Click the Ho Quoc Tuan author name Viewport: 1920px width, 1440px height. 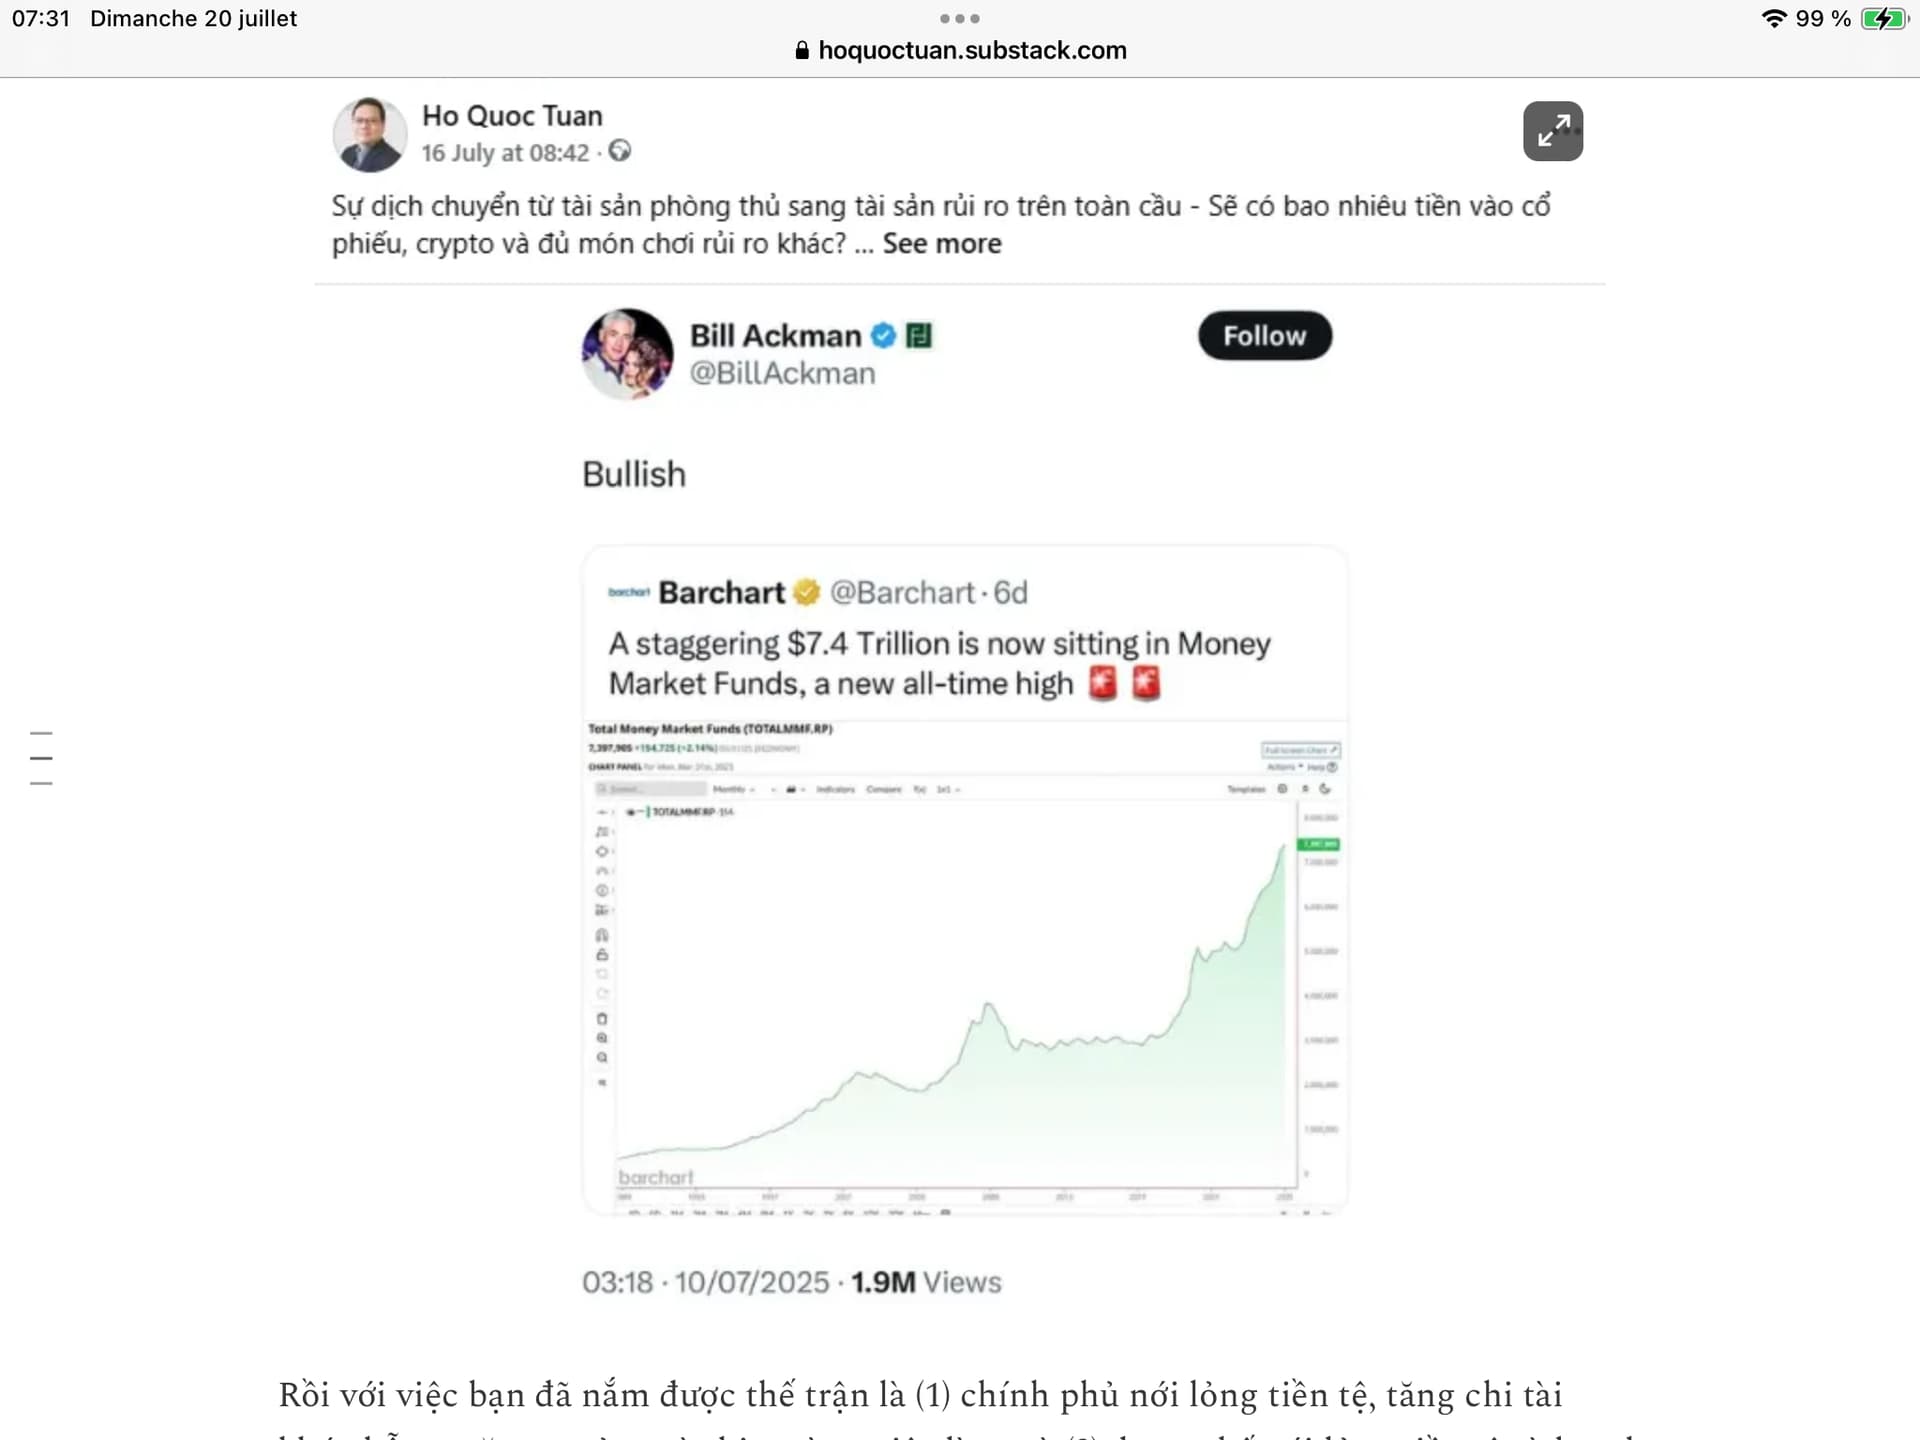click(x=512, y=116)
